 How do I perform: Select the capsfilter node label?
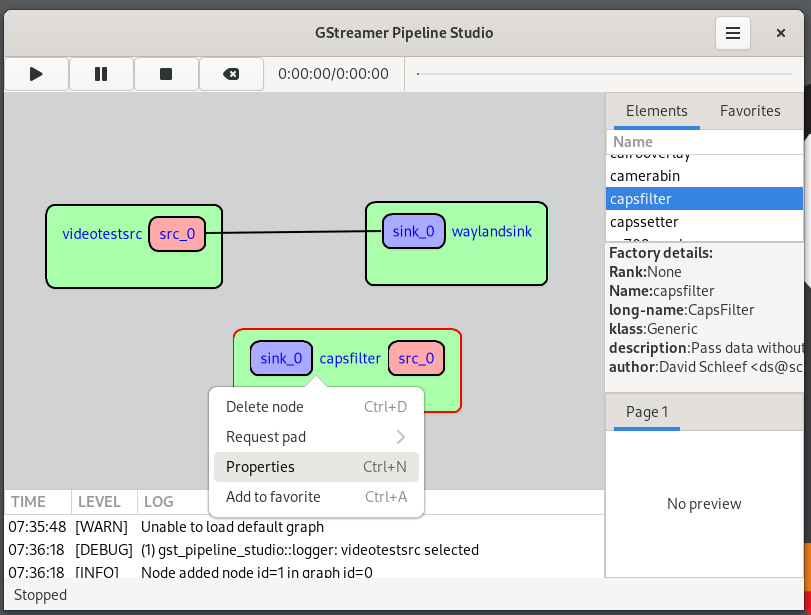click(x=350, y=358)
